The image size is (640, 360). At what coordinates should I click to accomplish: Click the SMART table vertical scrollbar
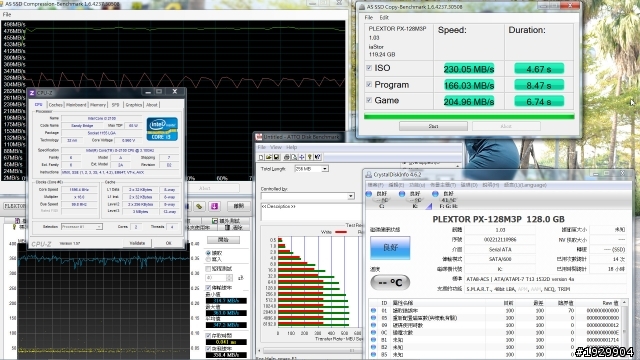point(624,329)
